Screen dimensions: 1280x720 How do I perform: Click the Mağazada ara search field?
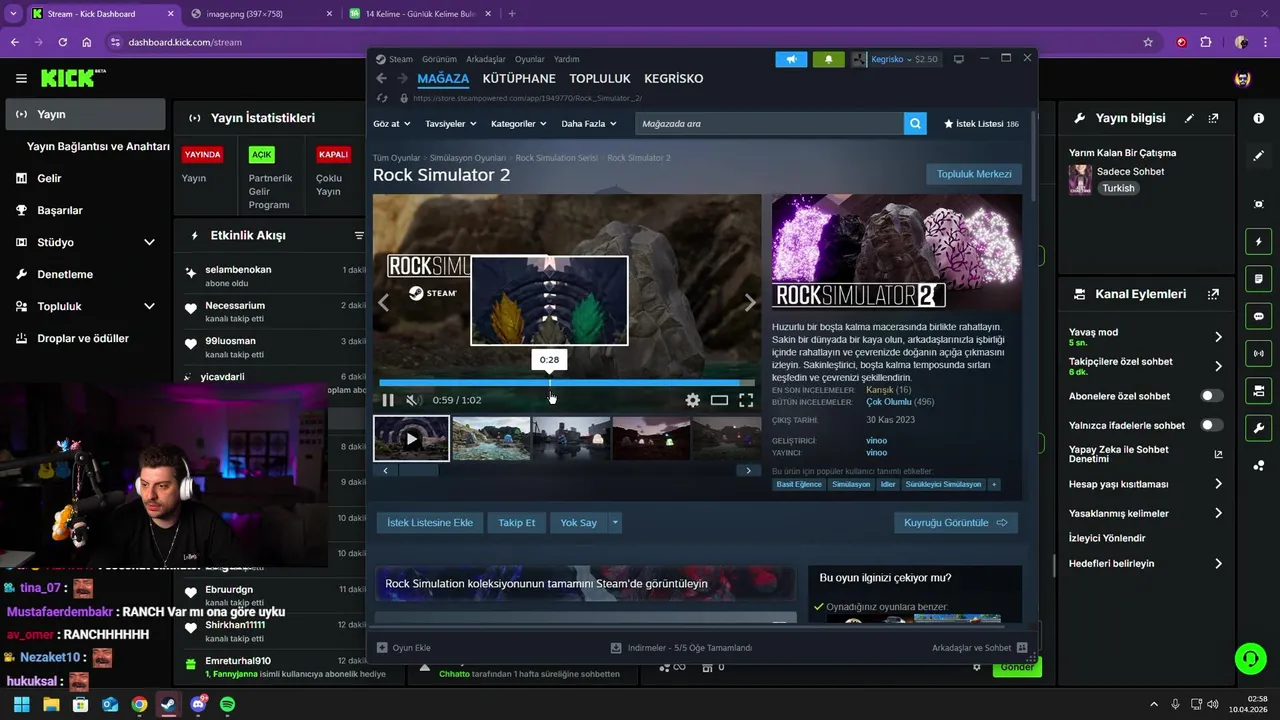[x=769, y=124]
